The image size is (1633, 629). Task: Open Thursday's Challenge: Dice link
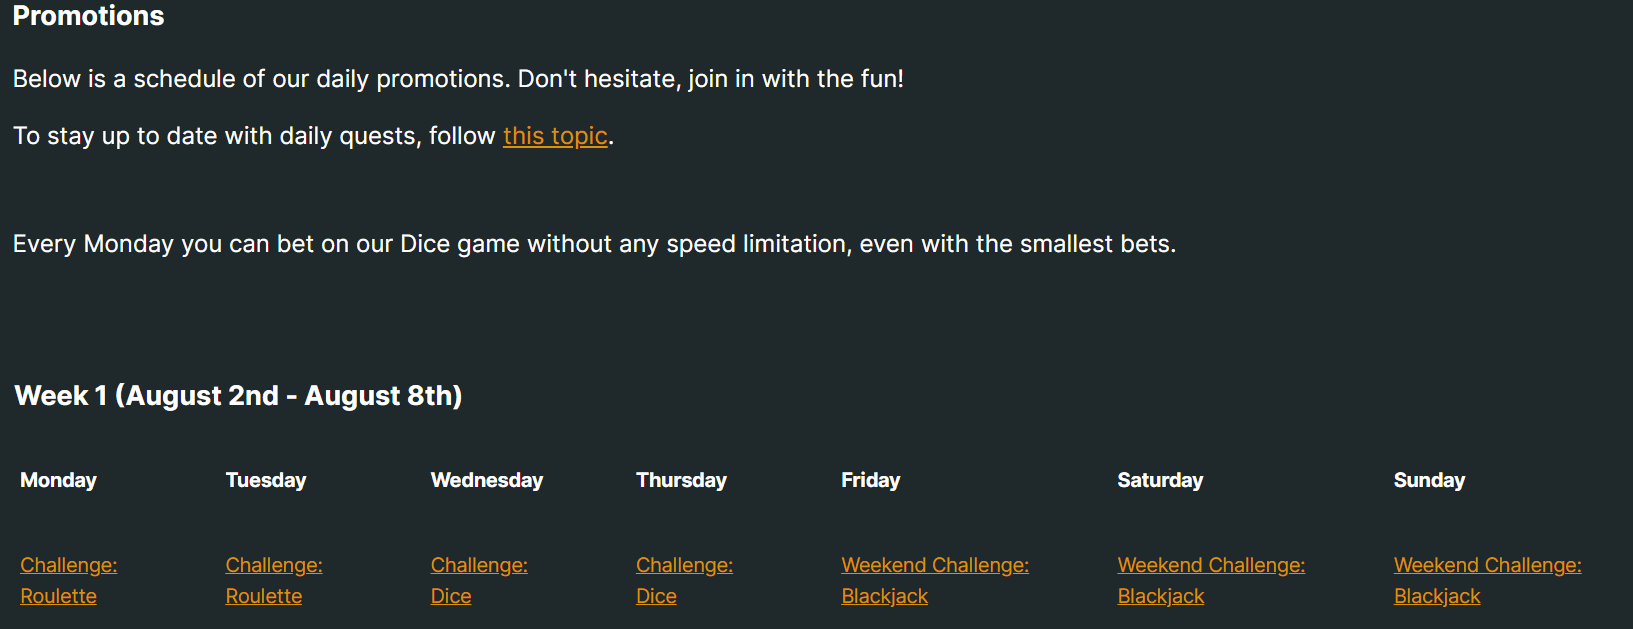click(684, 580)
